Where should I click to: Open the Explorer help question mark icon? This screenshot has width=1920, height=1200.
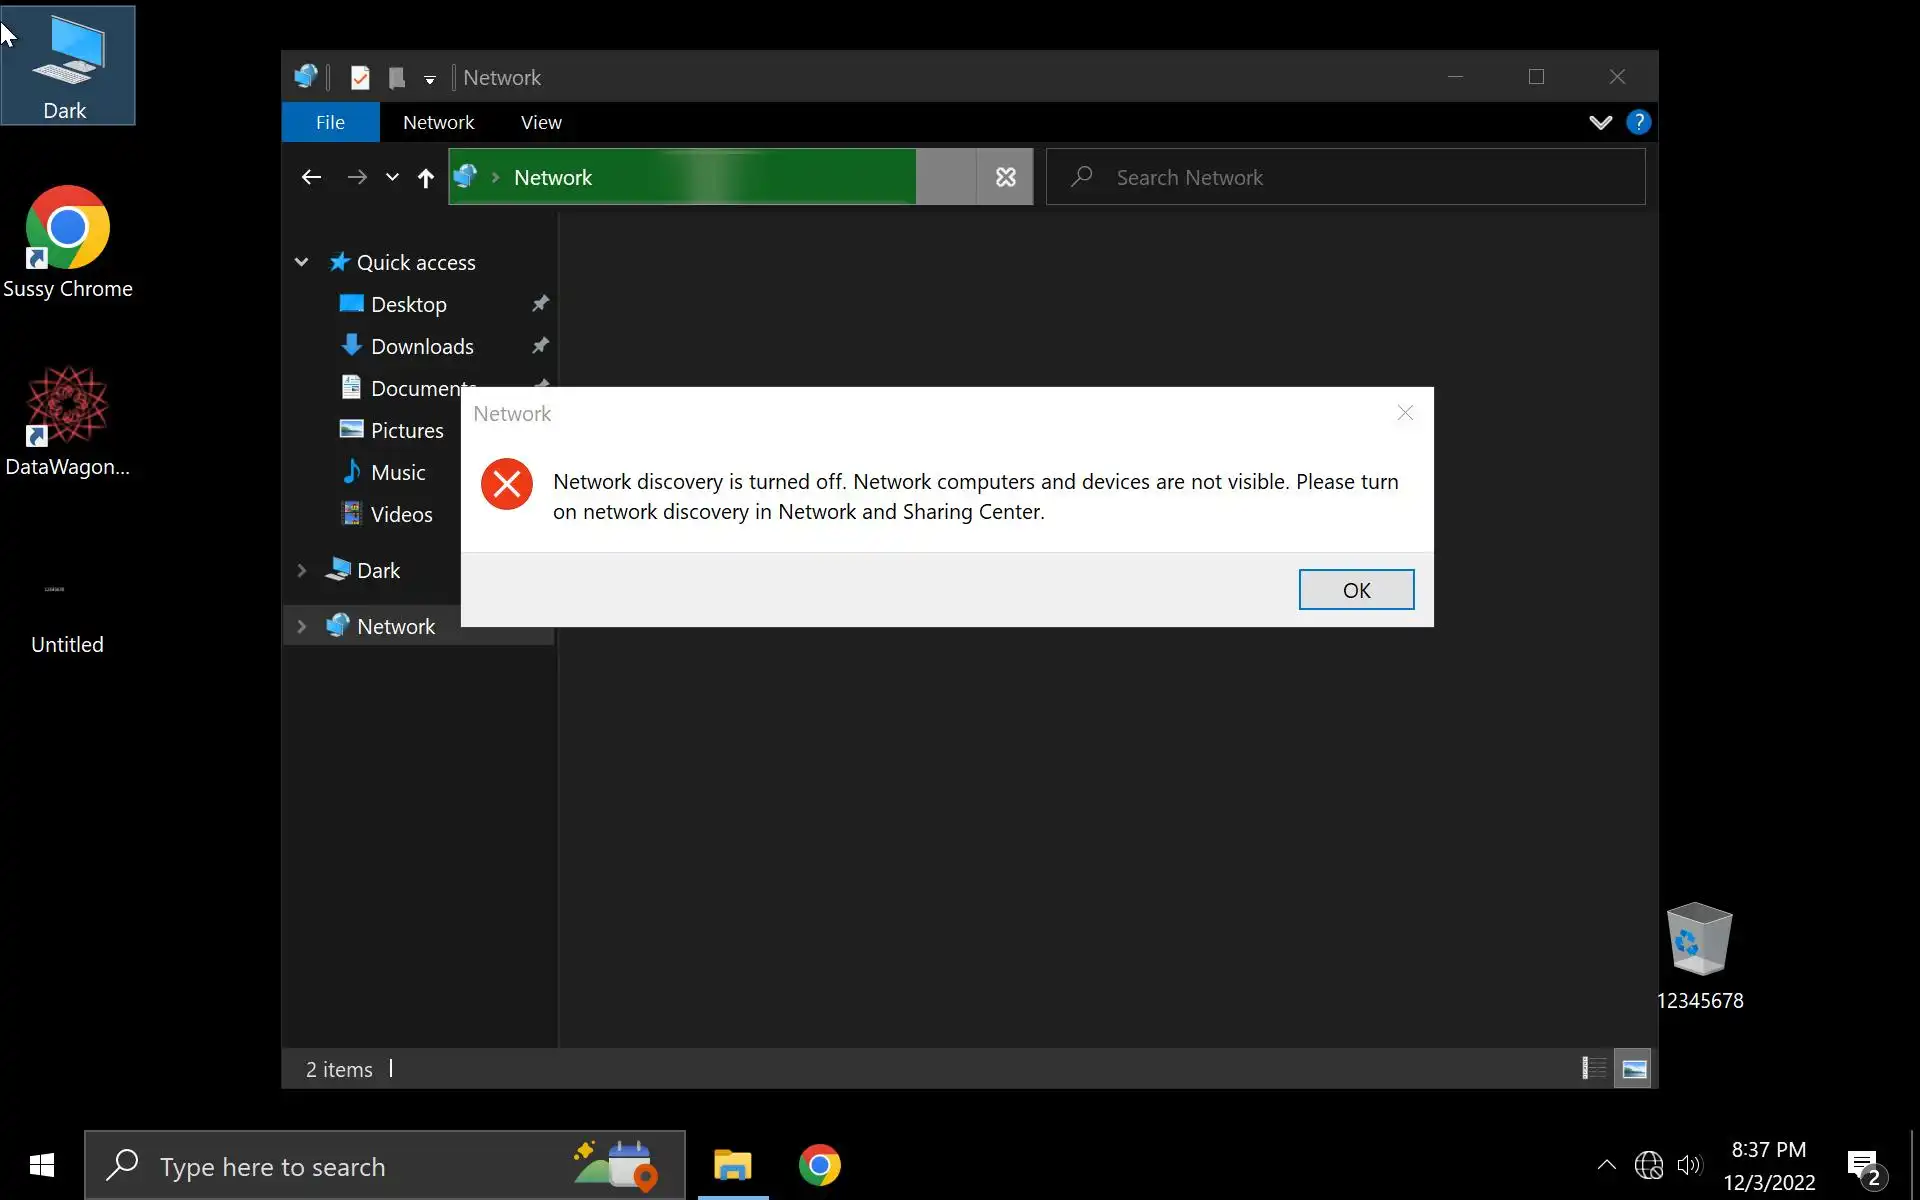pyautogui.click(x=1638, y=122)
